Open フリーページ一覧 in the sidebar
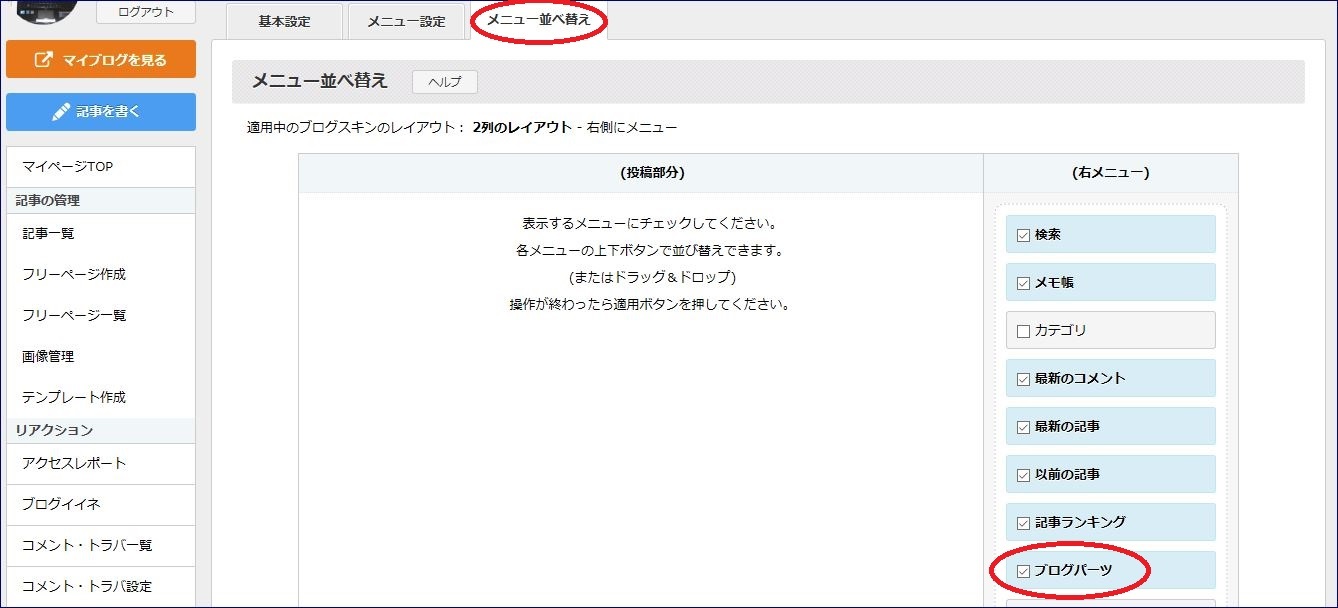This screenshot has height=608, width=1338. (101, 315)
